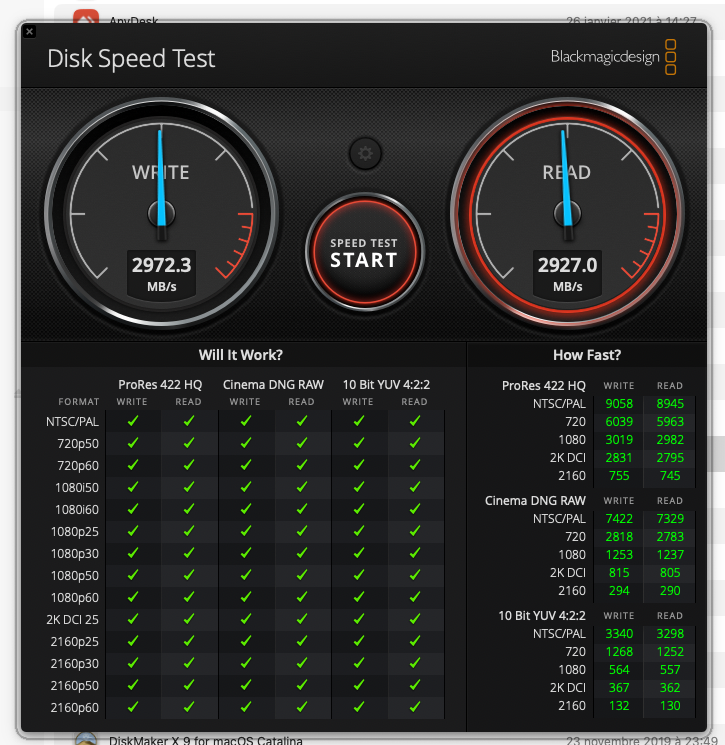
Task: Click the Blackmagicdesign logo squares
Action: (670, 57)
